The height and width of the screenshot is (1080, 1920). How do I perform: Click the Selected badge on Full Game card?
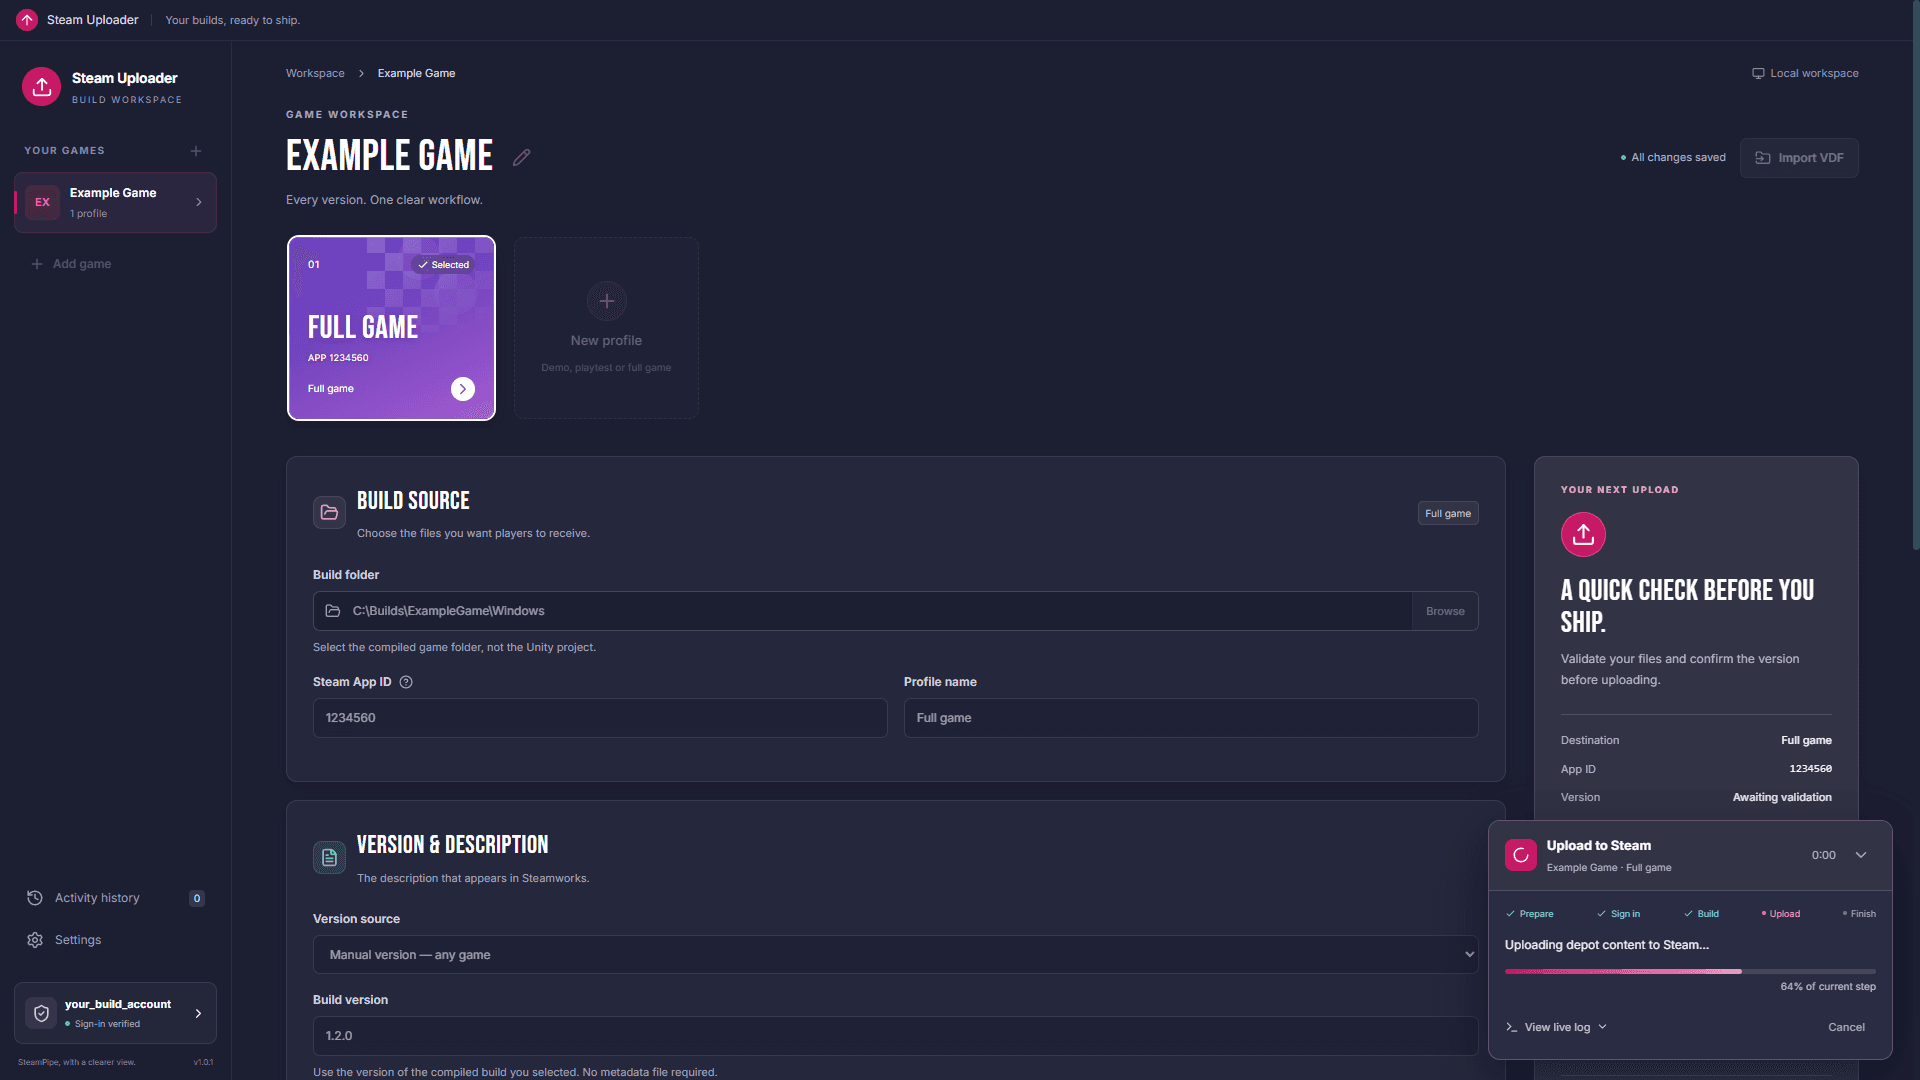[443, 265]
